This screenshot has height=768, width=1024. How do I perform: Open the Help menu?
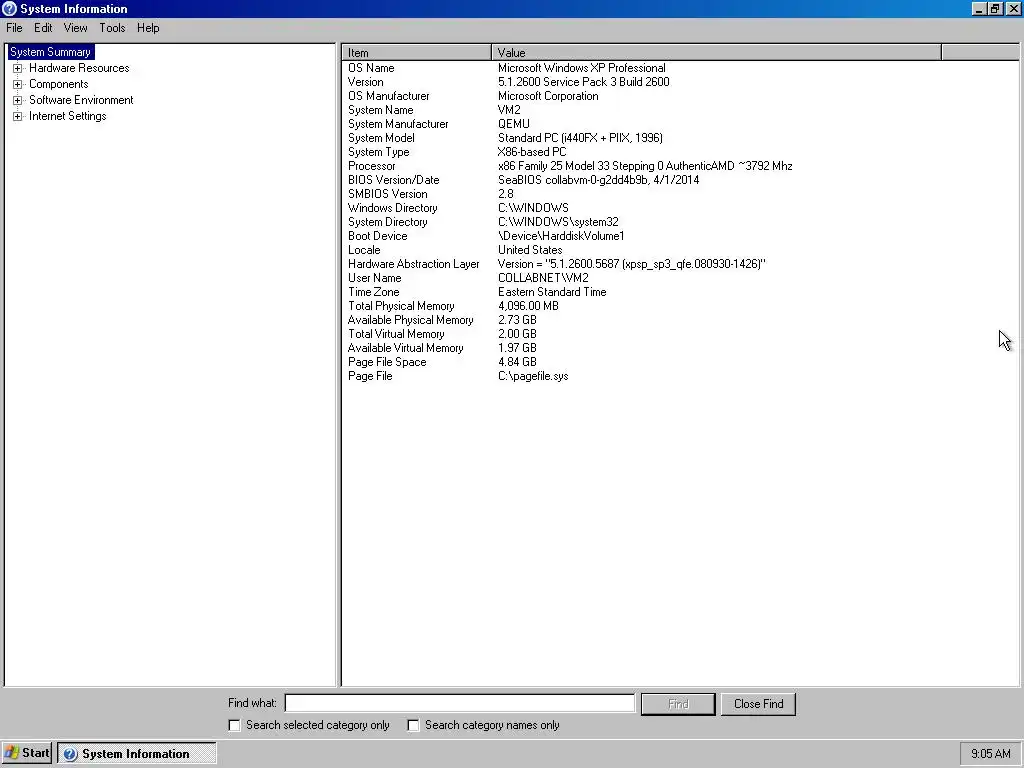point(148,28)
